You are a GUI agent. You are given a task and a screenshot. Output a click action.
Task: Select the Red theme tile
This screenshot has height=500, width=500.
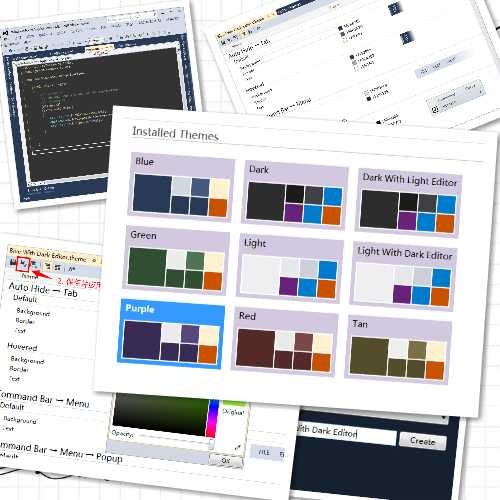pyautogui.click(x=284, y=342)
